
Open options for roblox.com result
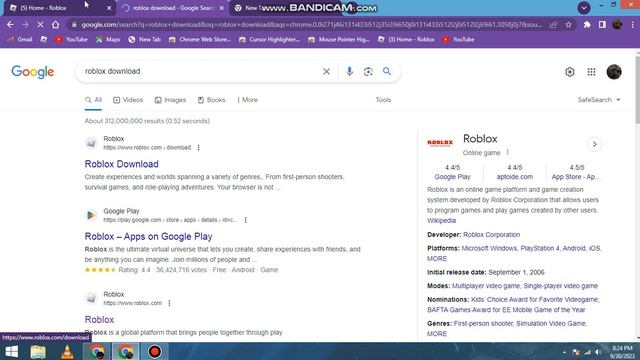[169, 303]
